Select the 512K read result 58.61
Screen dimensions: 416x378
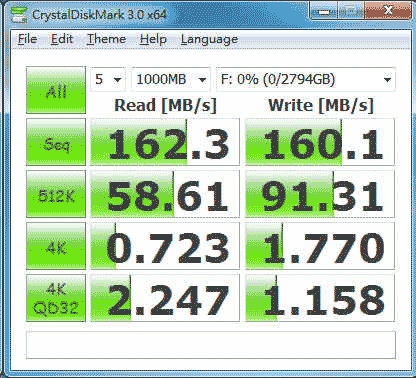click(x=165, y=194)
